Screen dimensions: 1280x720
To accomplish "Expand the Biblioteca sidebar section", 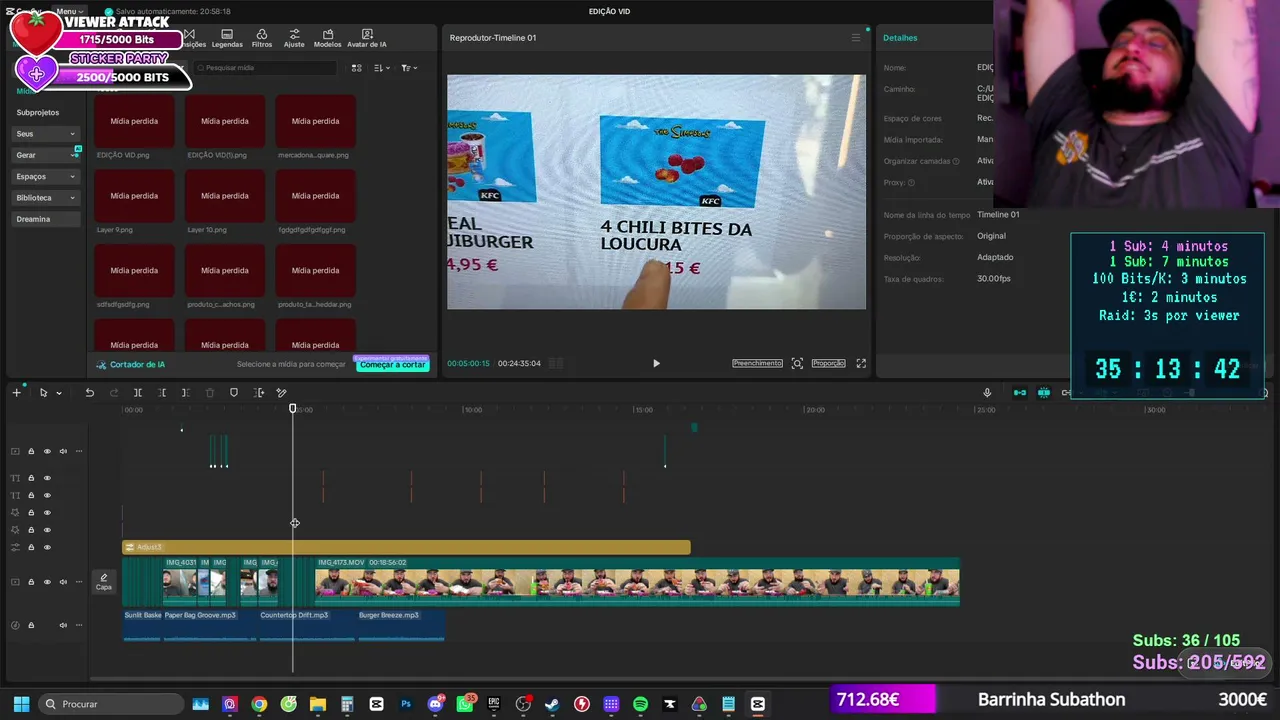I will [x=46, y=198].
